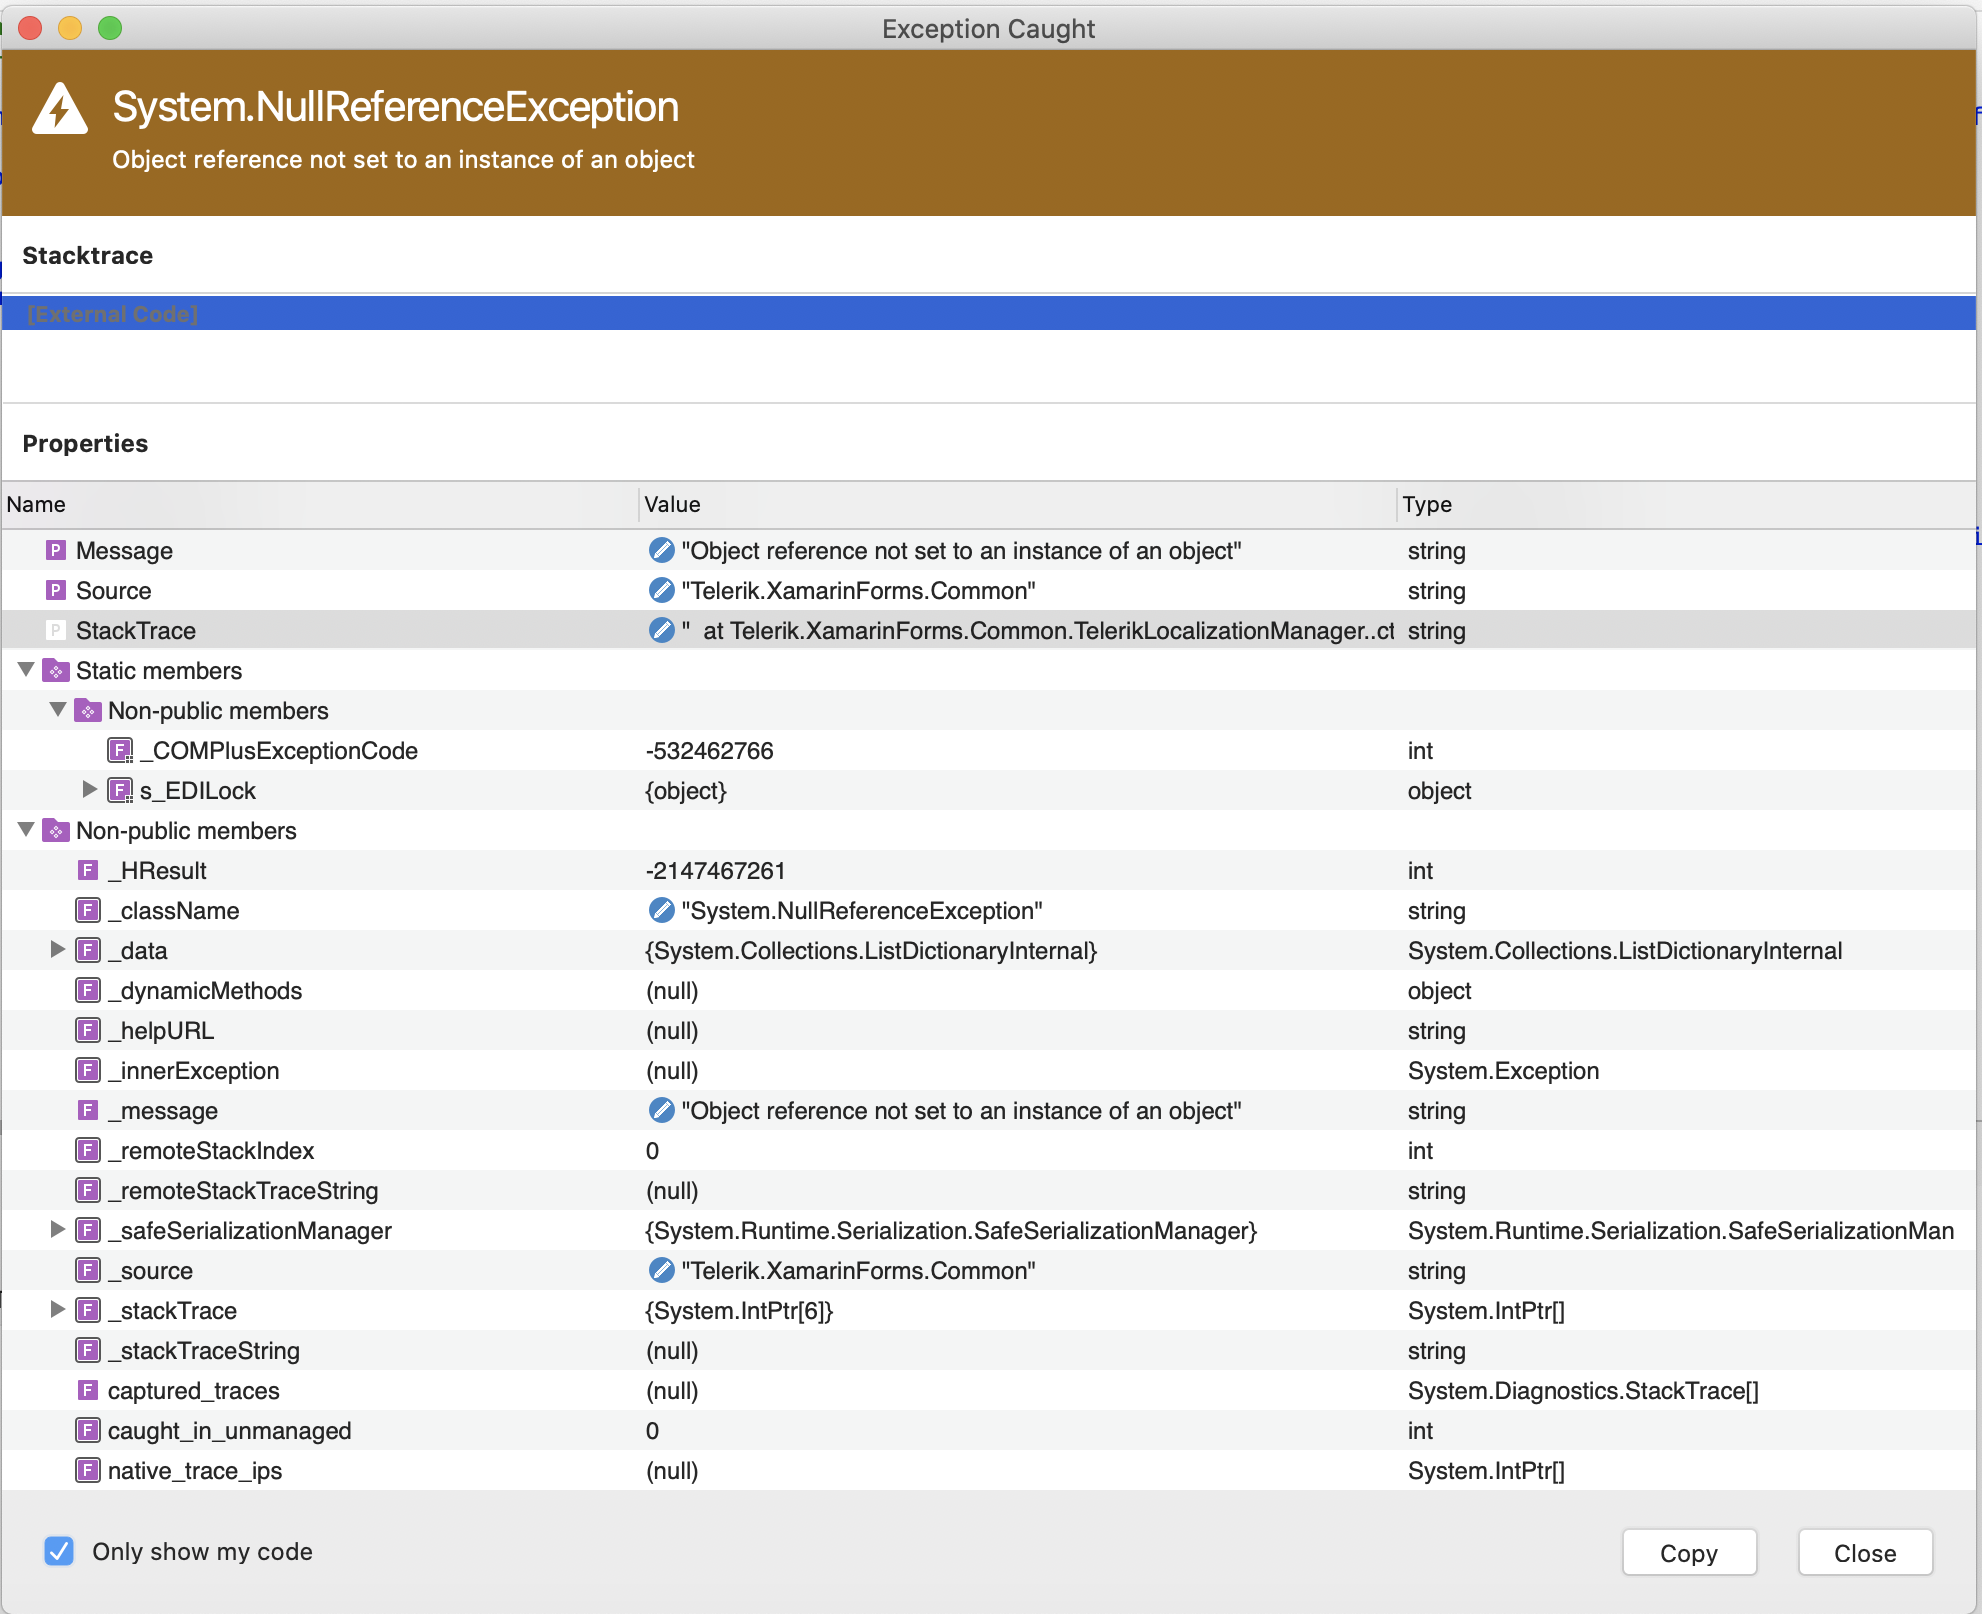Screen dimensions: 1982x1614
Task: Click the edit pencil icon beside Source value
Action: [x=661, y=590]
